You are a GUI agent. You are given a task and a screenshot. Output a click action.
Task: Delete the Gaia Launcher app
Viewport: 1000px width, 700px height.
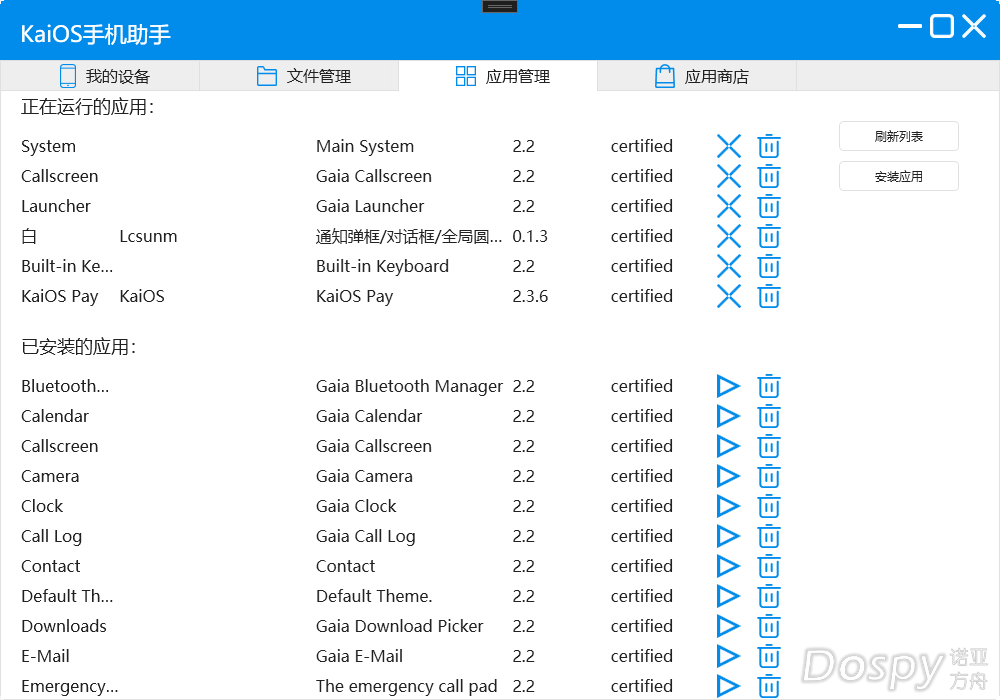click(769, 207)
